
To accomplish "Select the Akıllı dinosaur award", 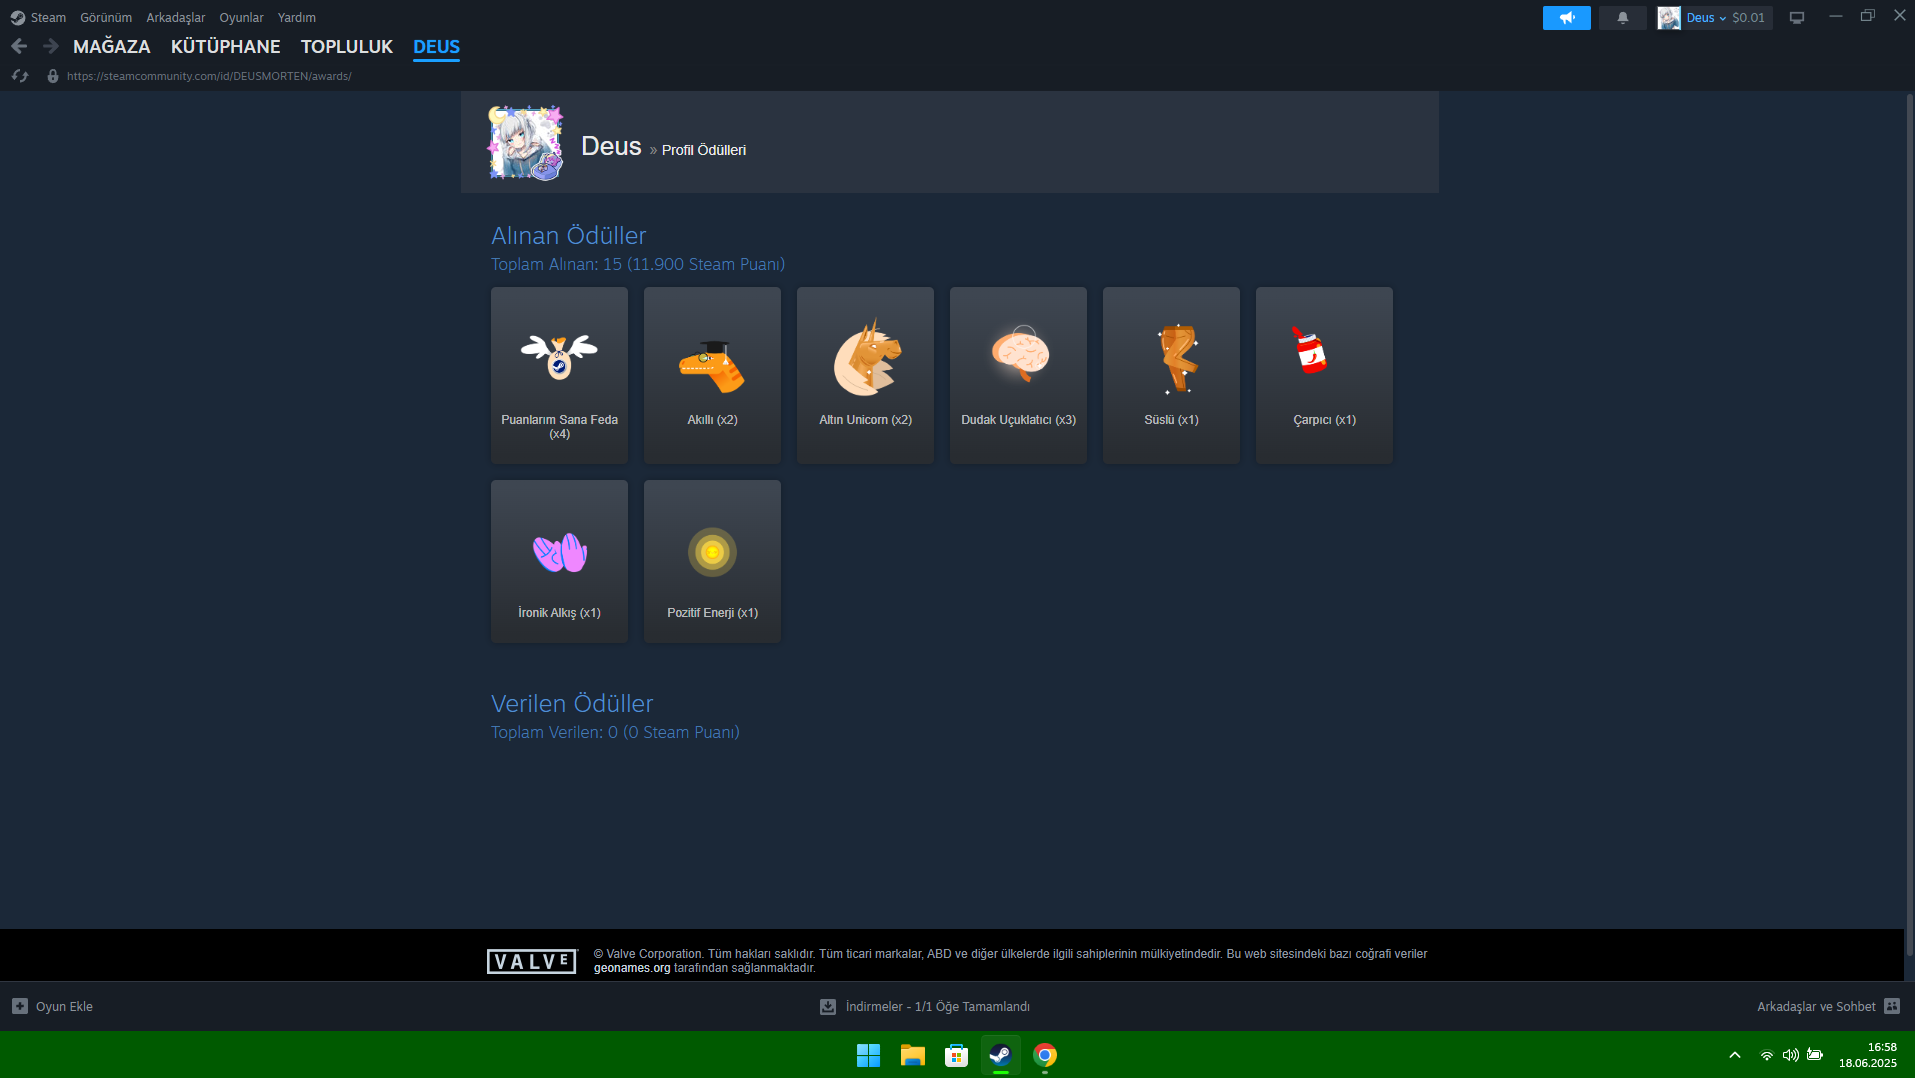I will click(712, 375).
